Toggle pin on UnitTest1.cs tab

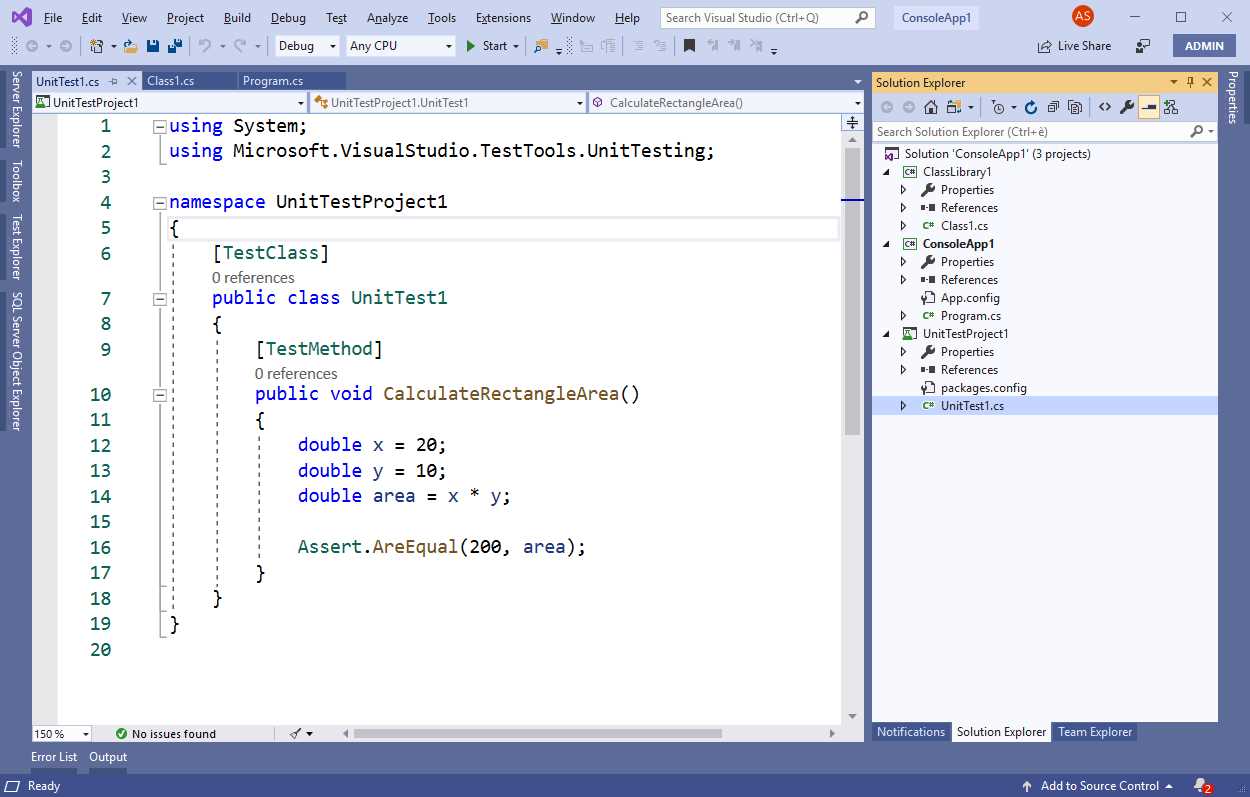coord(113,81)
